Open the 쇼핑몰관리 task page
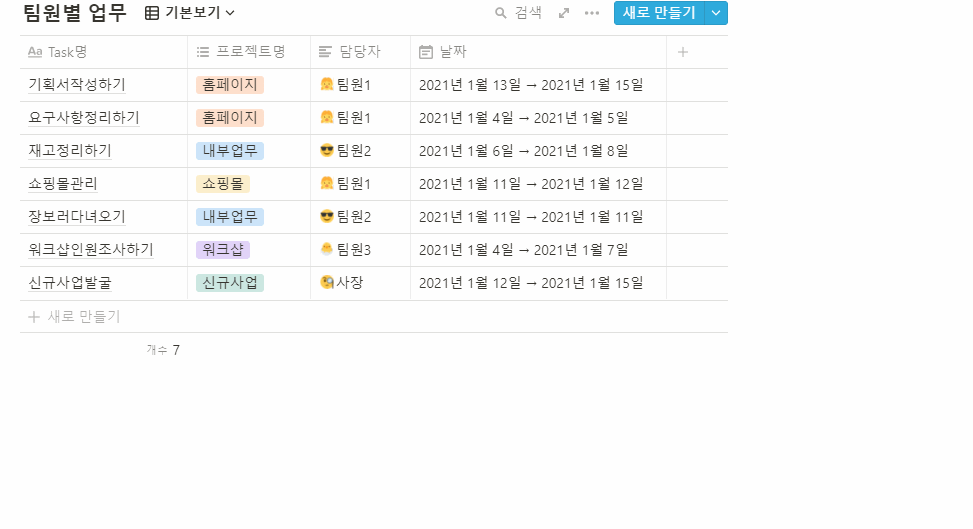The height and width of the screenshot is (529, 973). coord(63,184)
